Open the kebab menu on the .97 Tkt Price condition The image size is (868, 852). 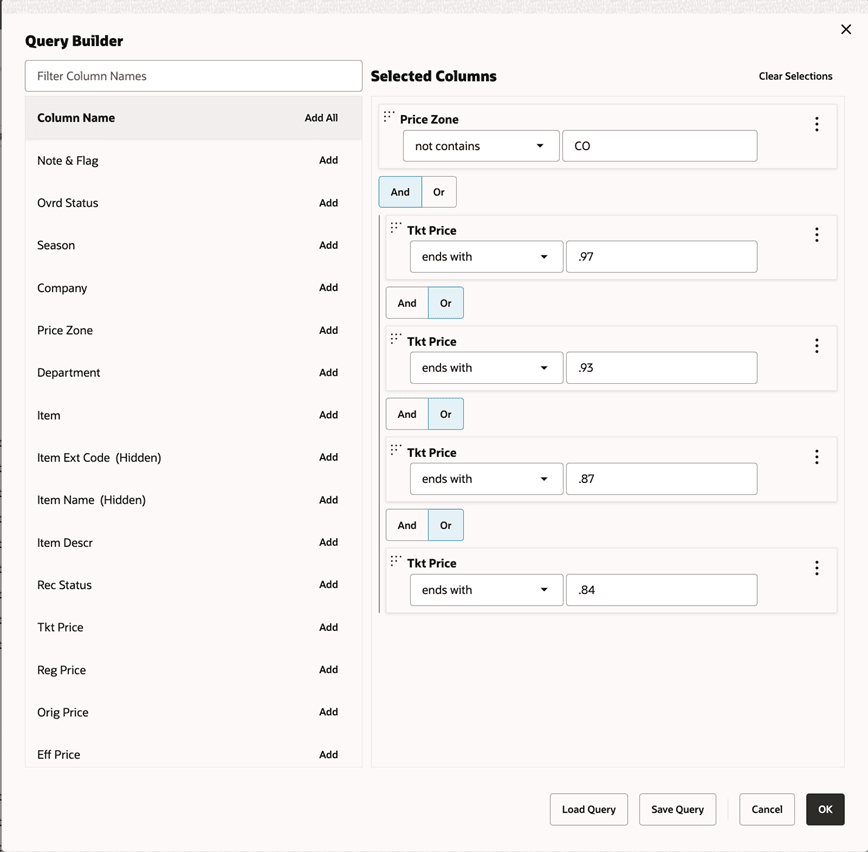click(816, 235)
